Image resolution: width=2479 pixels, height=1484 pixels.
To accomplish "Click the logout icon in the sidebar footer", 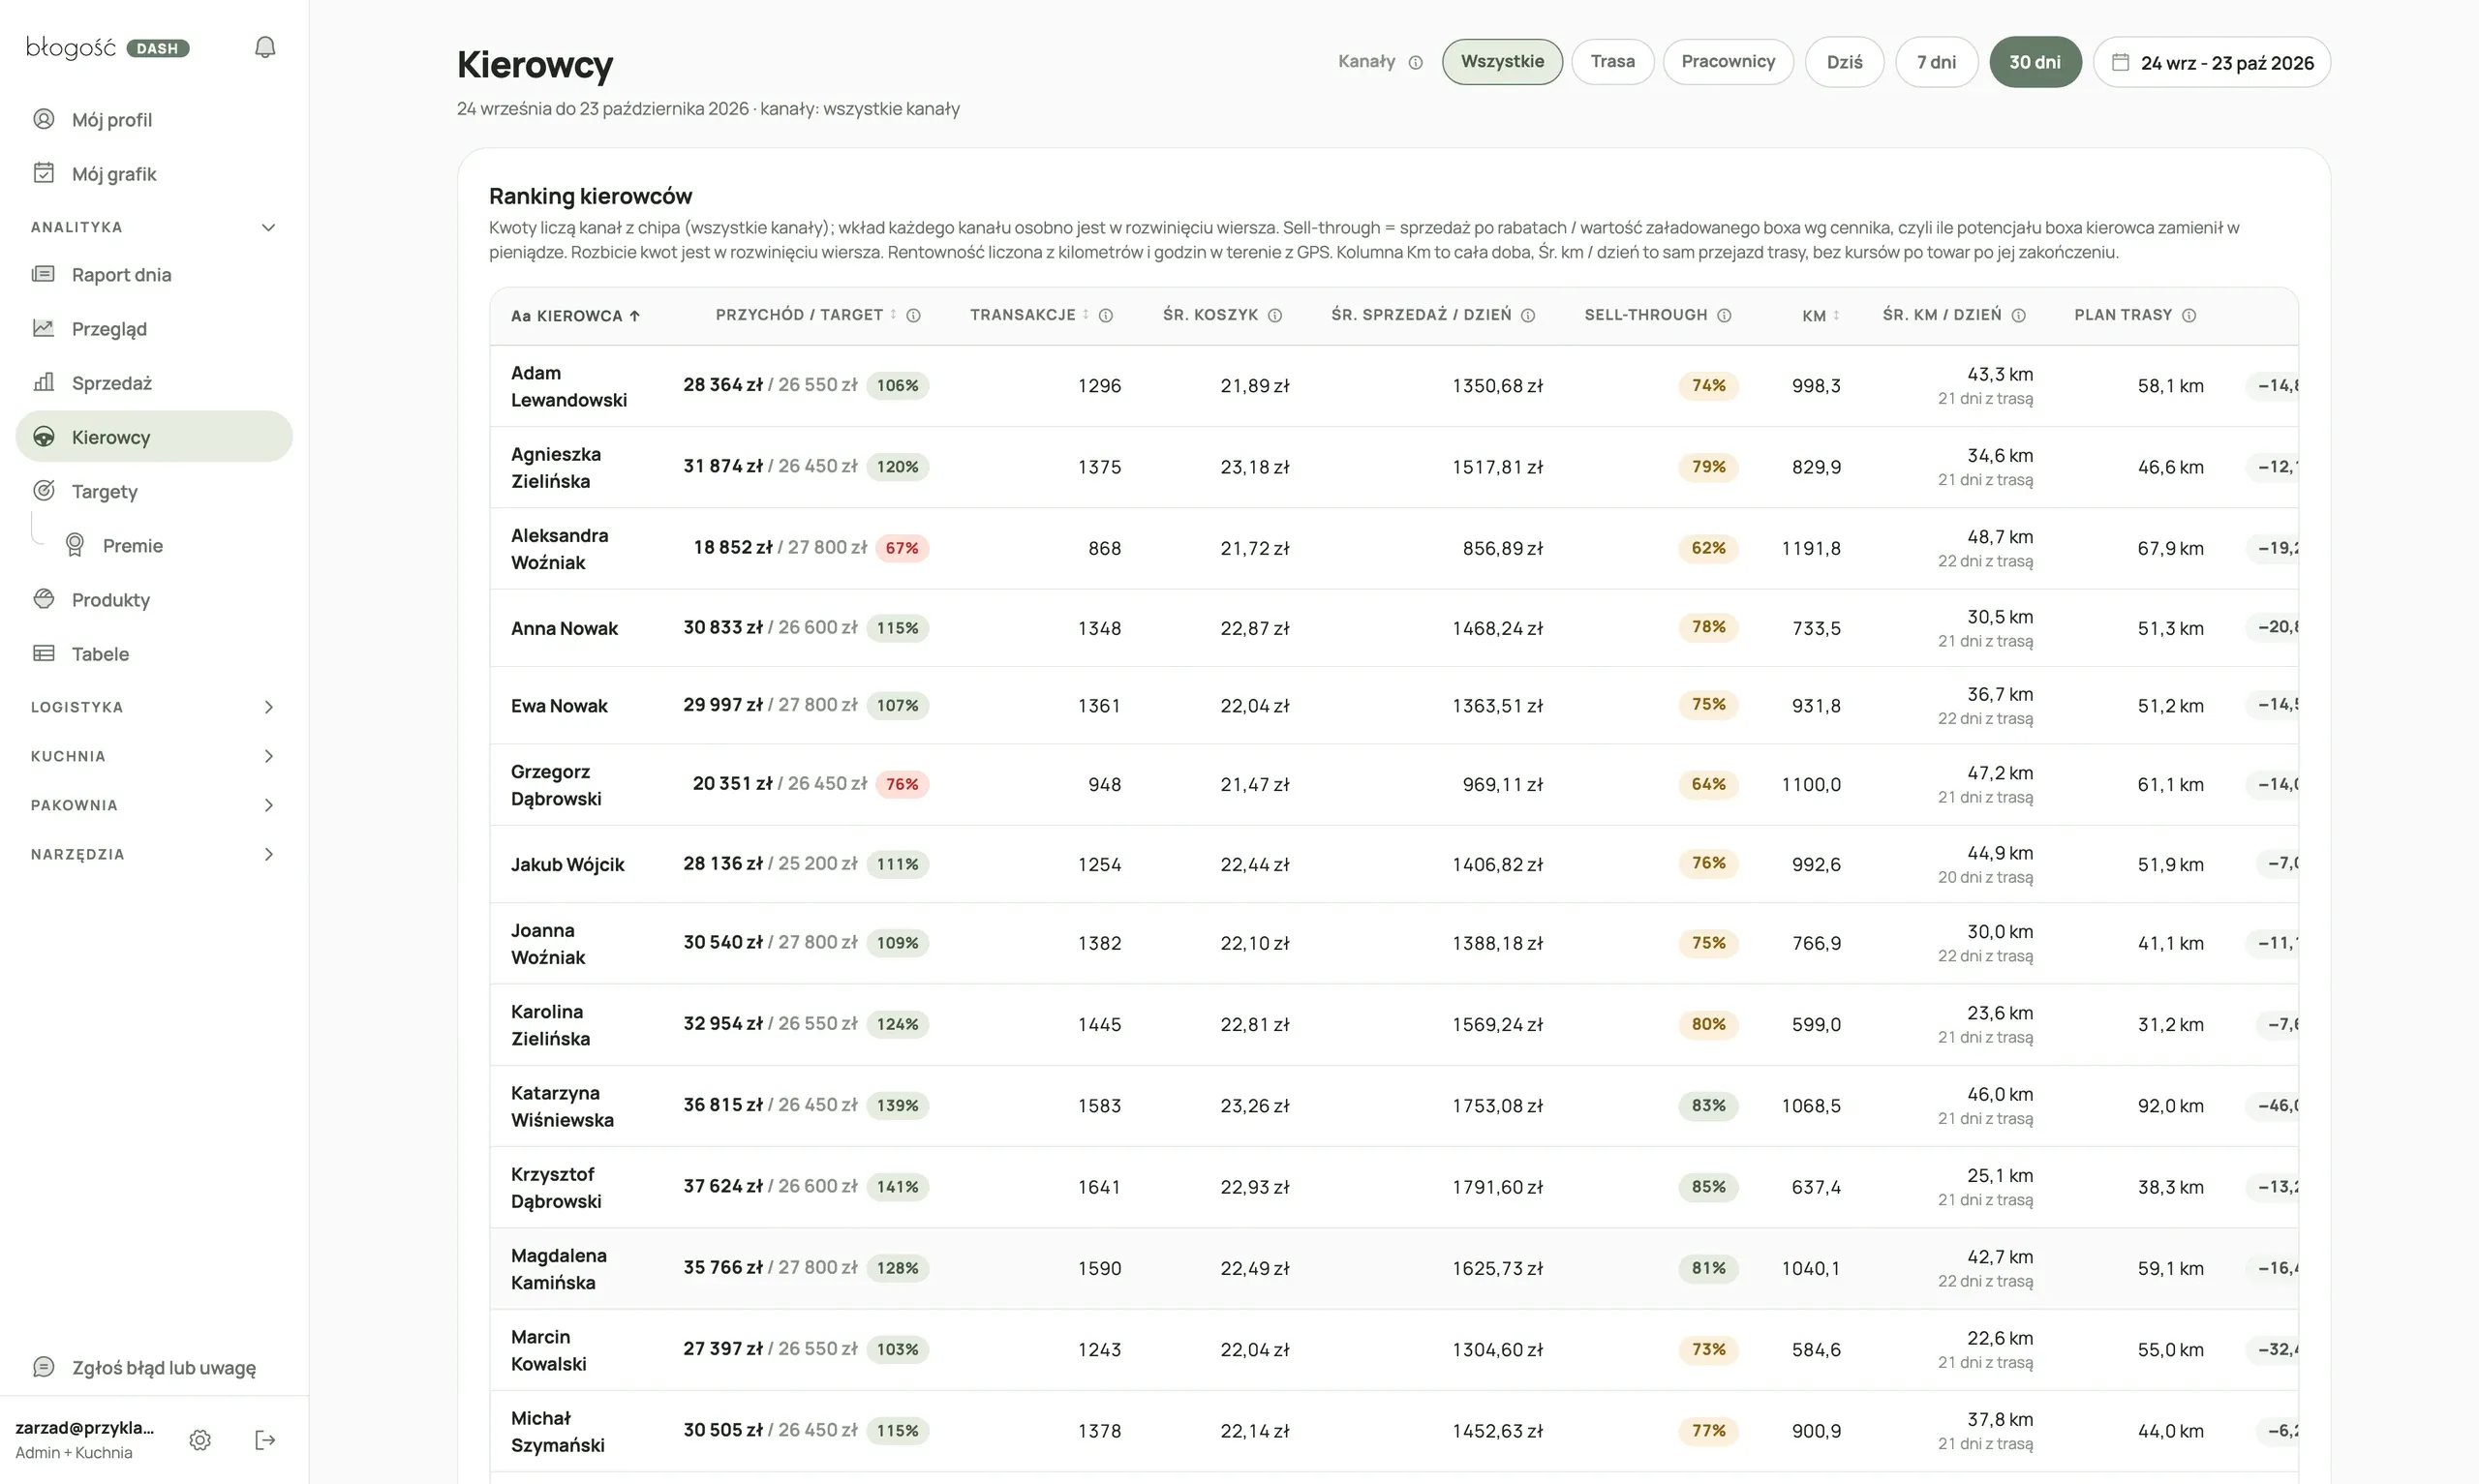I will click(265, 1440).
